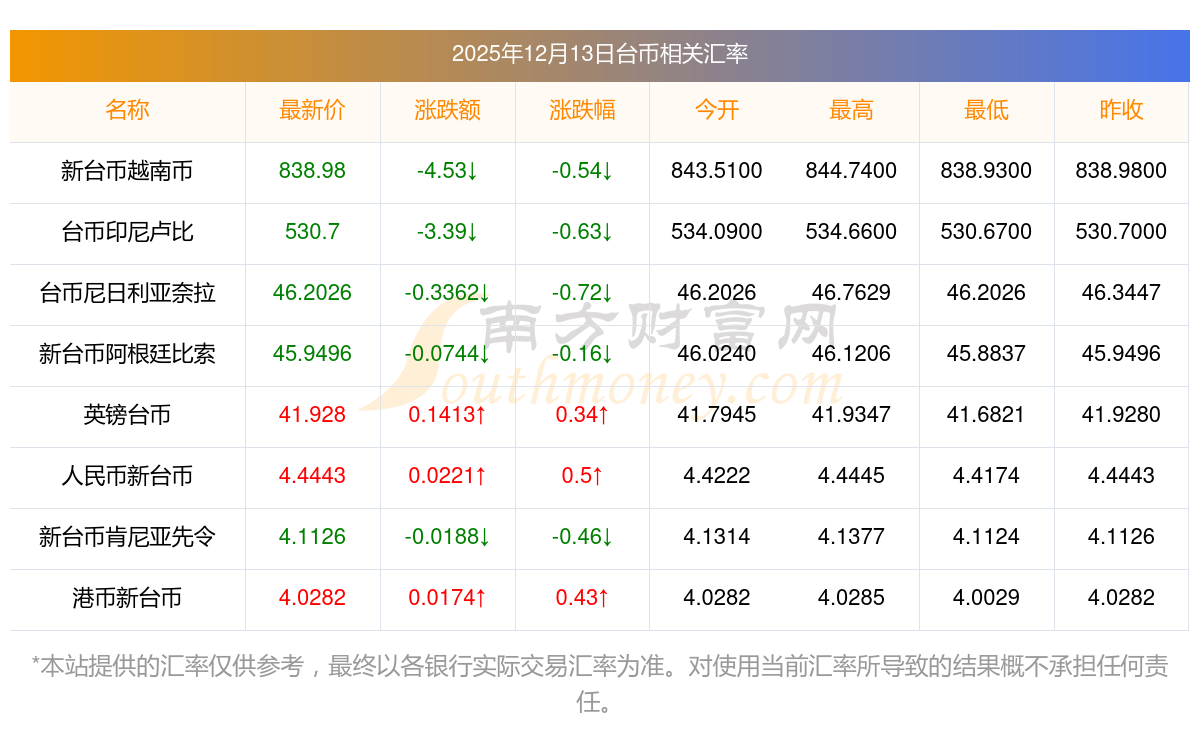Click highest price 844.7400
The width and height of the screenshot is (1200, 733).
click(x=852, y=171)
